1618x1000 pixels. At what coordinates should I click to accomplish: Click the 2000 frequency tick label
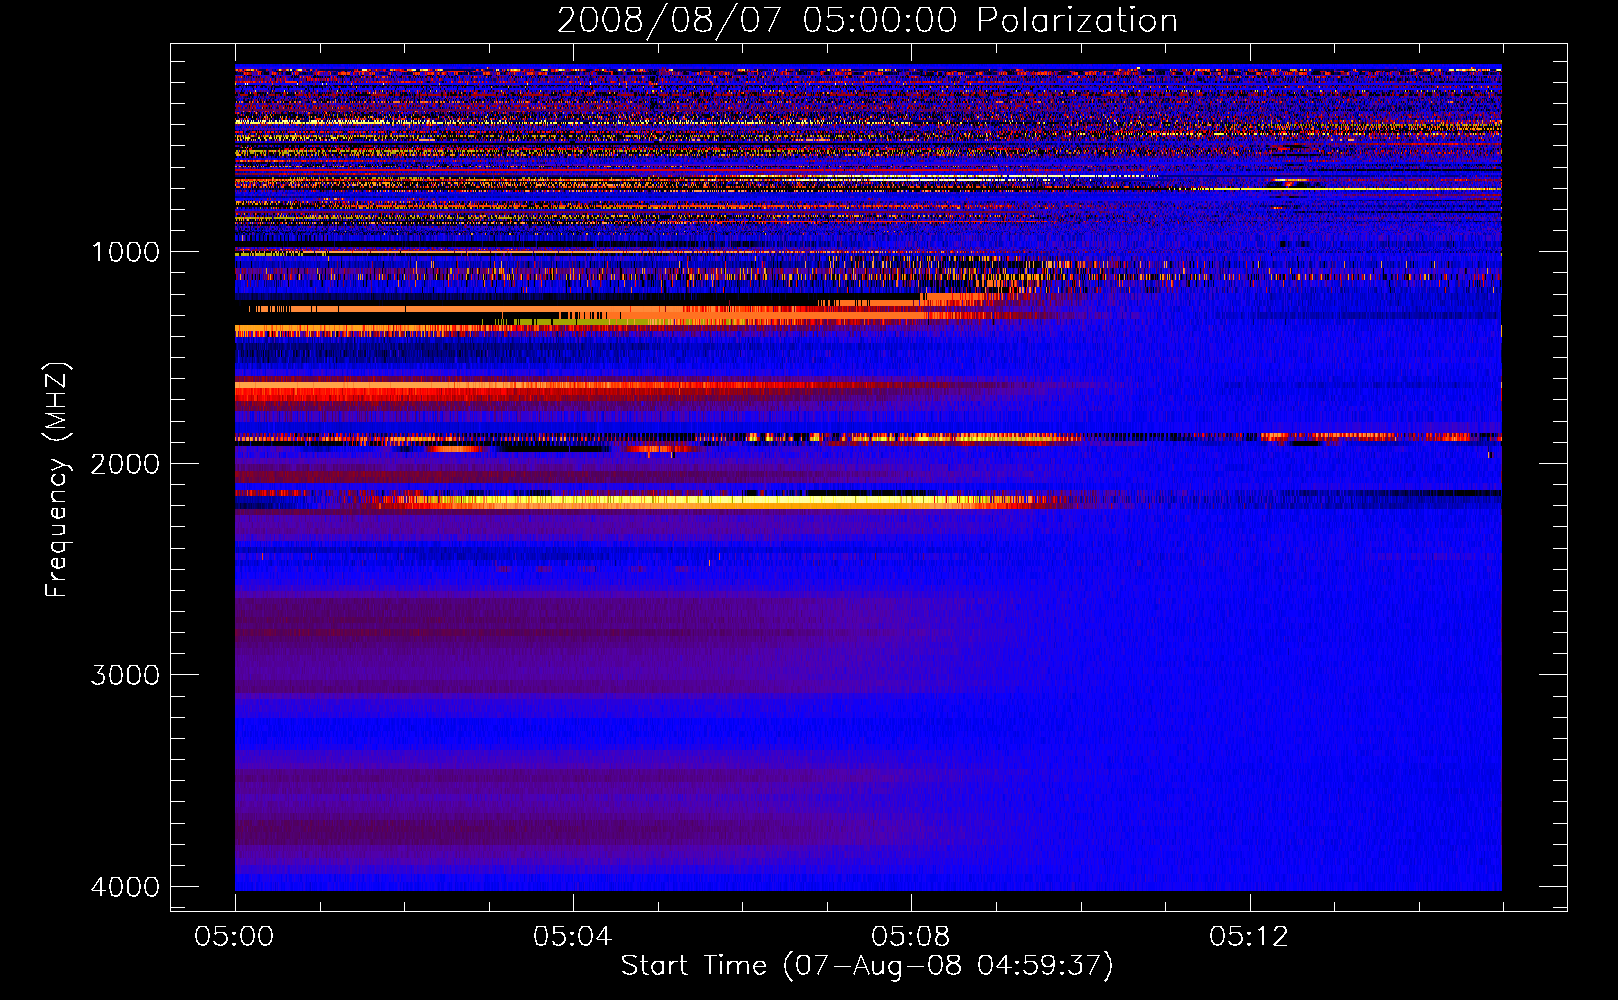(x=125, y=464)
